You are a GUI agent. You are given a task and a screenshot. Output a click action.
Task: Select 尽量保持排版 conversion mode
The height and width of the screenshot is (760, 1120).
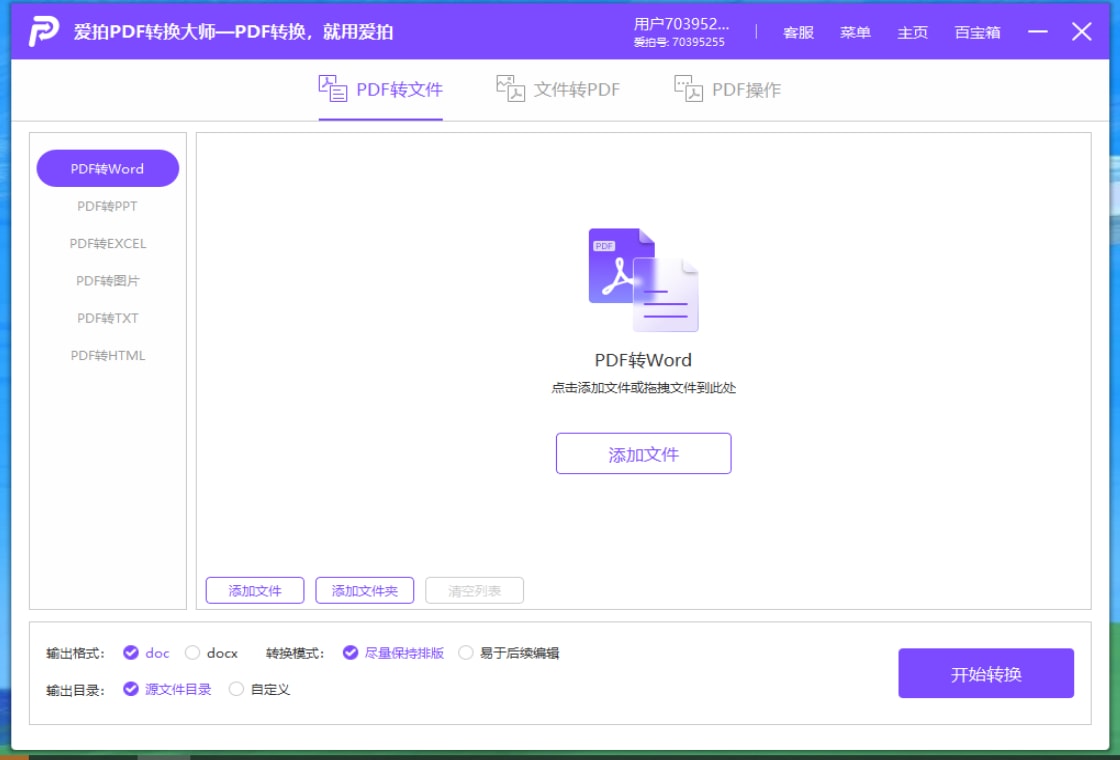click(x=394, y=653)
